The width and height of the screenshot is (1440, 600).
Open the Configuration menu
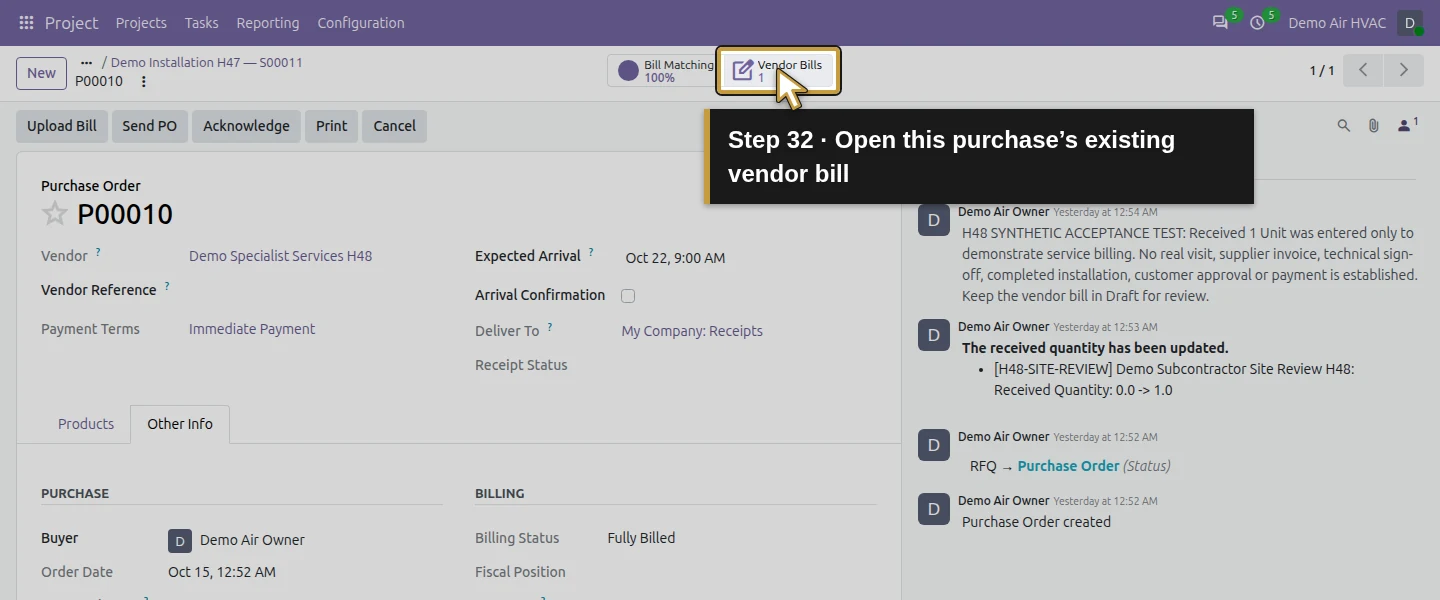point(361,22)
